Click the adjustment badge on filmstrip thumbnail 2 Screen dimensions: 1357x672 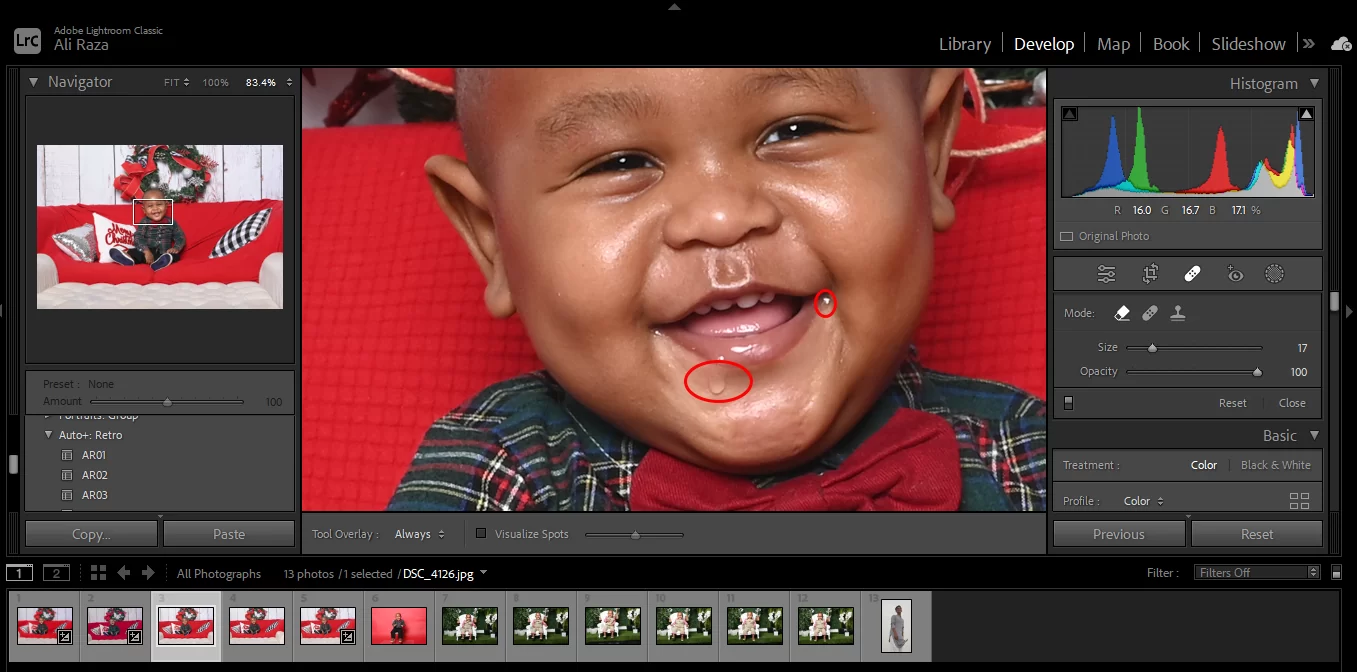[135, 636]
